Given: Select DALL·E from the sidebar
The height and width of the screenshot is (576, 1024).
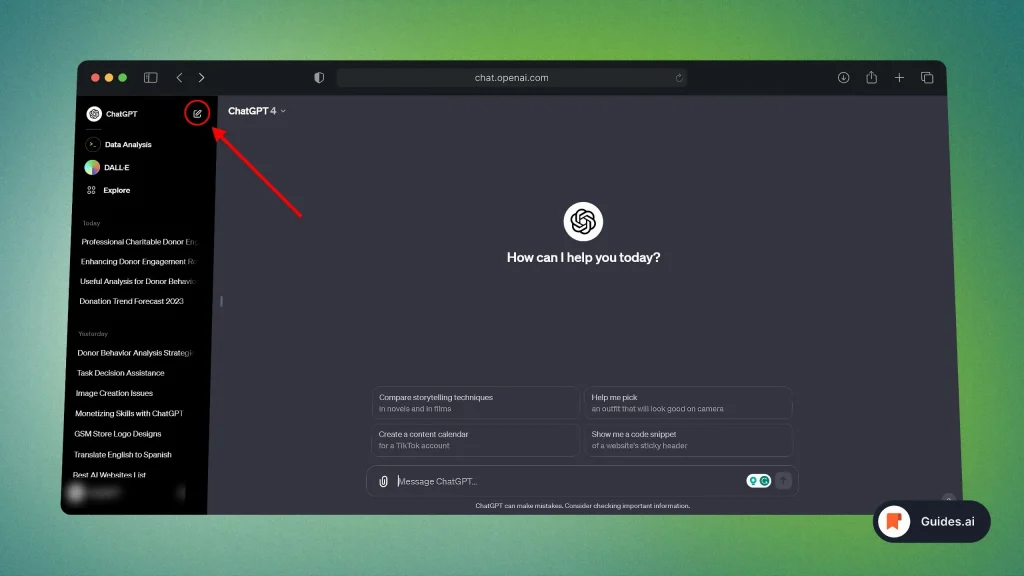Looking at the screenshot, I should tap(116, 168).
